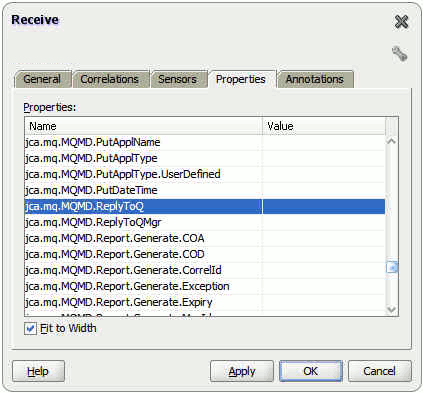
Task: Click the scrollbar up arrow
Action: 391,142
